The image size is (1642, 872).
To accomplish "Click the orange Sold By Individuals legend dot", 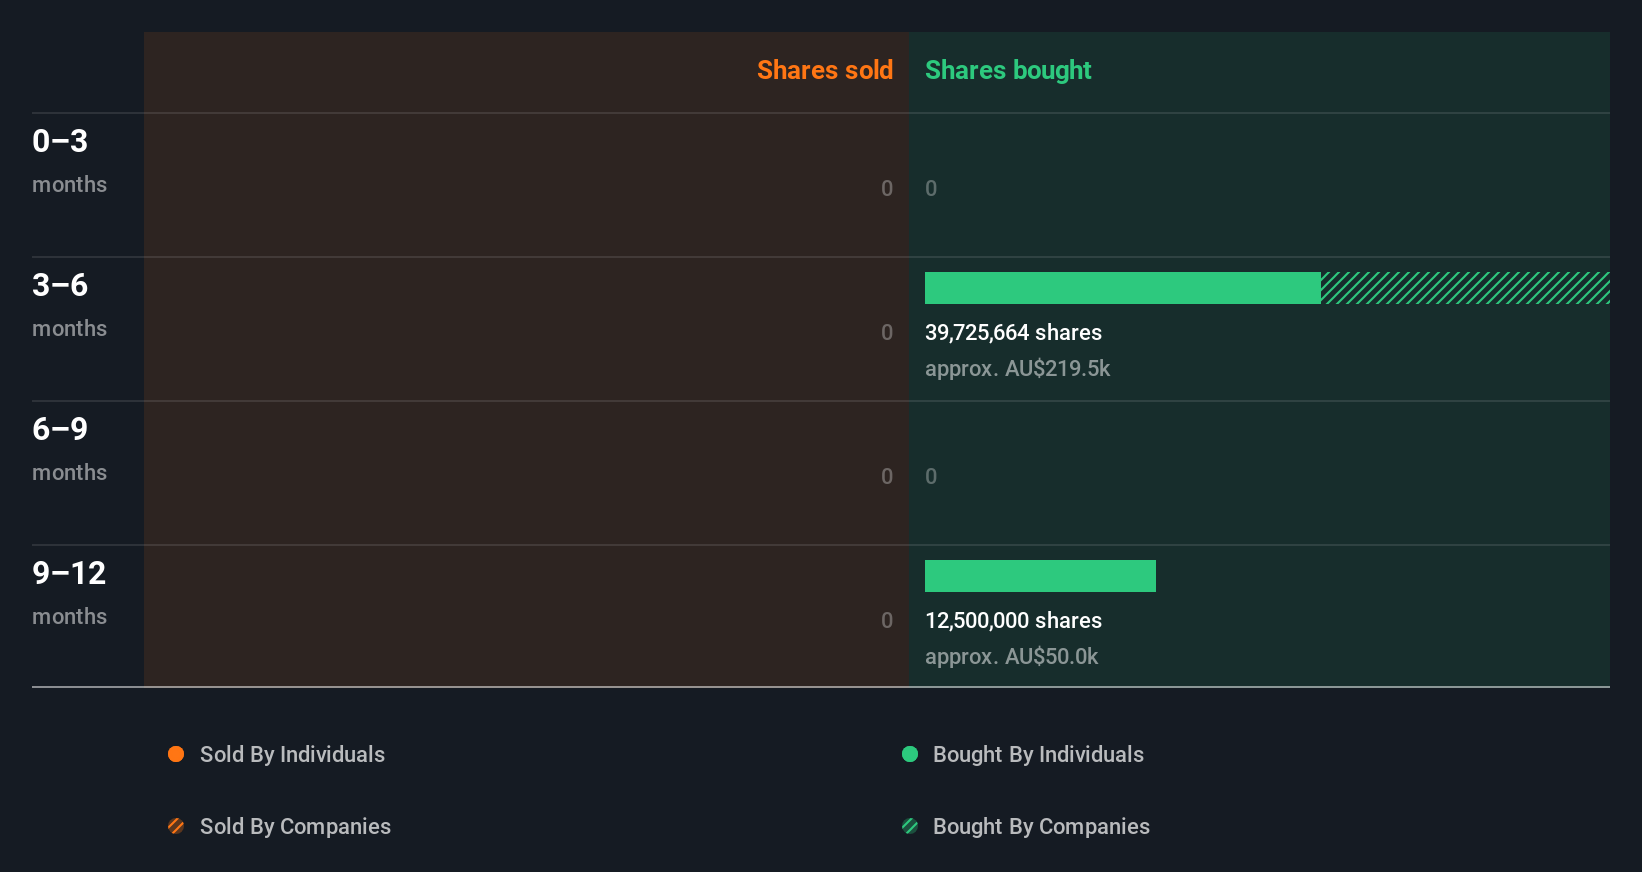I will coord(176,754).
